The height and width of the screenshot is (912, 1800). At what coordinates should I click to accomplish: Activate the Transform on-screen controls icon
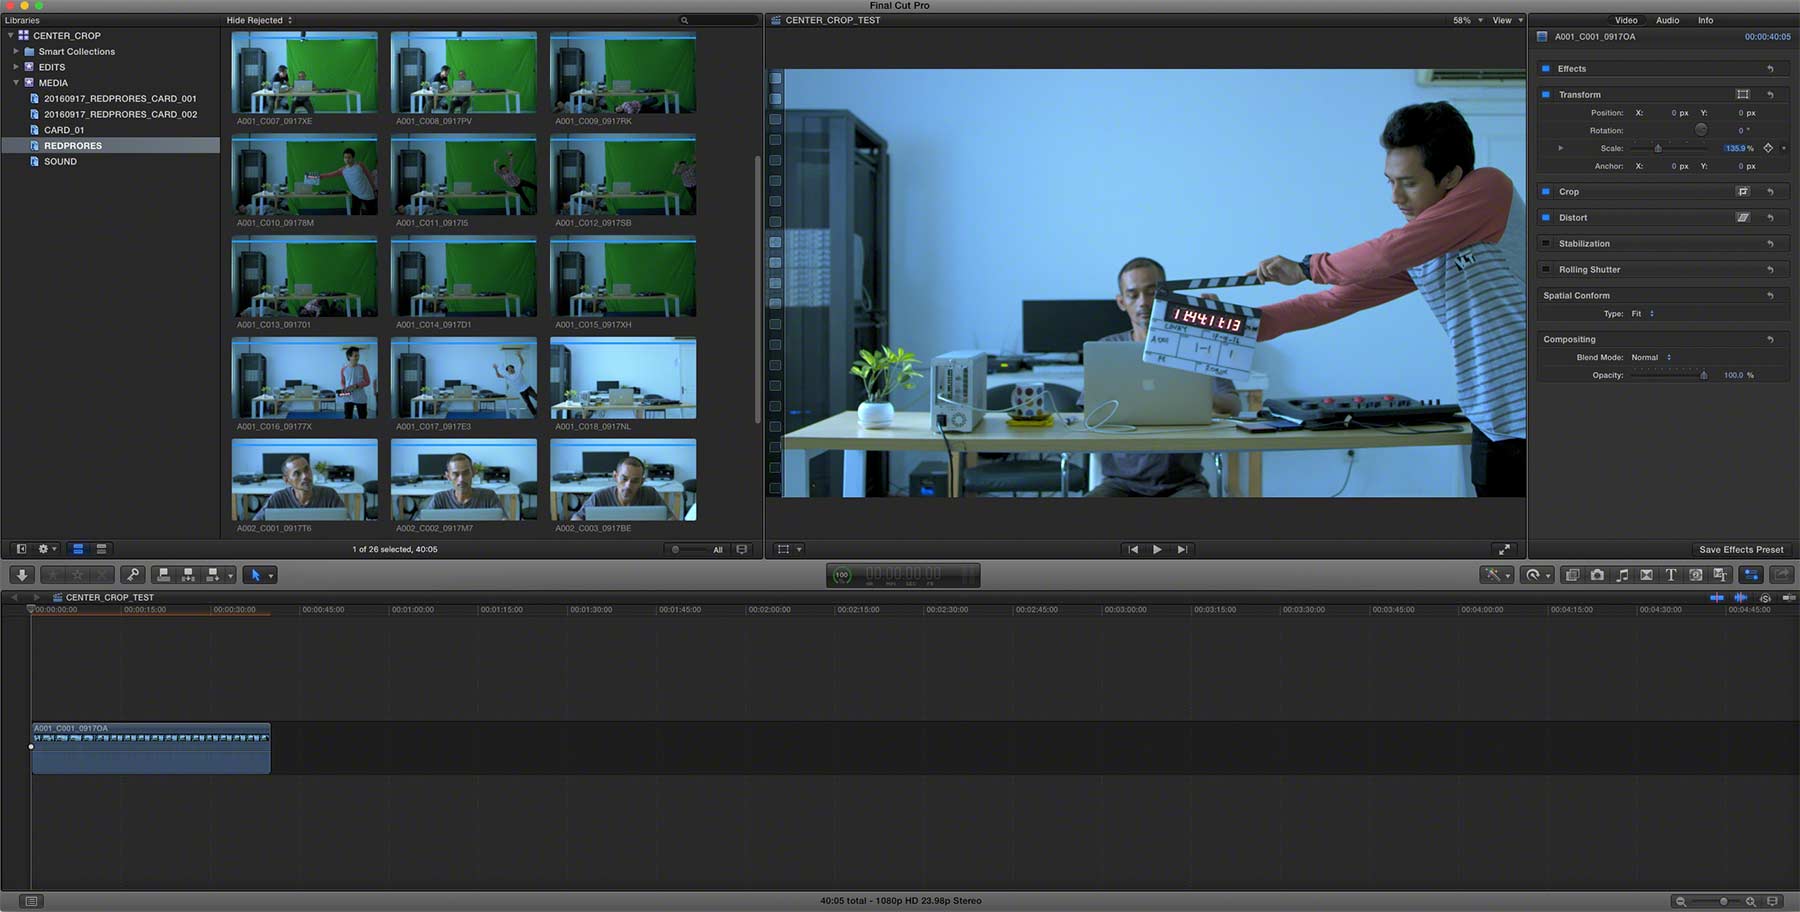pyautogui.click(x=1743, y=94)
